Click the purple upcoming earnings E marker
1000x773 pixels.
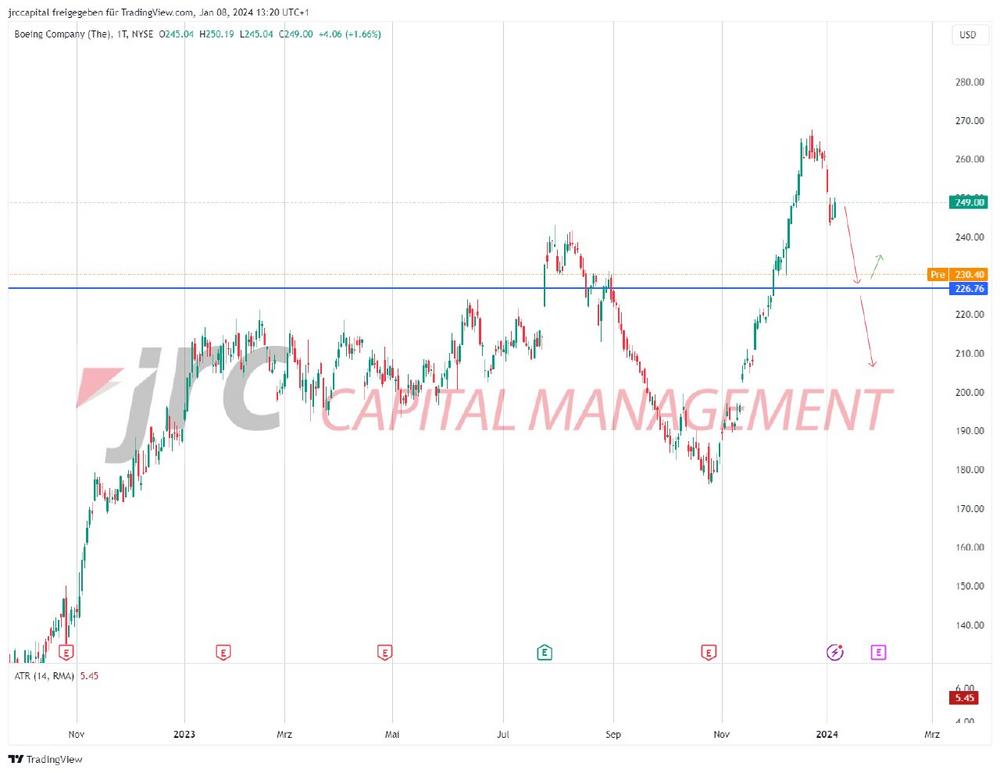coord(878,653)
